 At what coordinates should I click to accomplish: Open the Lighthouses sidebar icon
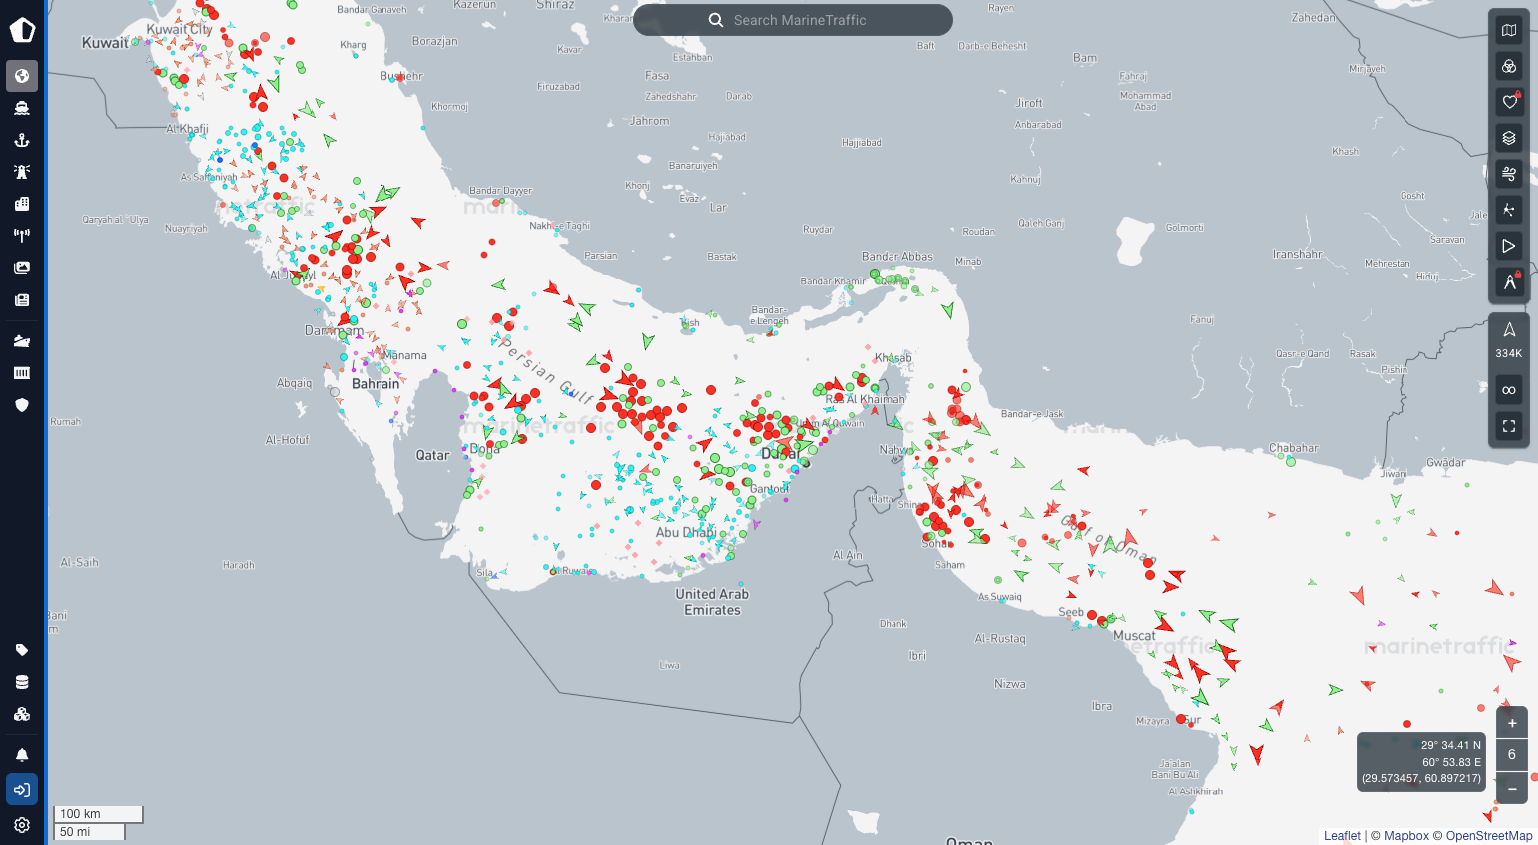(22, 172)
